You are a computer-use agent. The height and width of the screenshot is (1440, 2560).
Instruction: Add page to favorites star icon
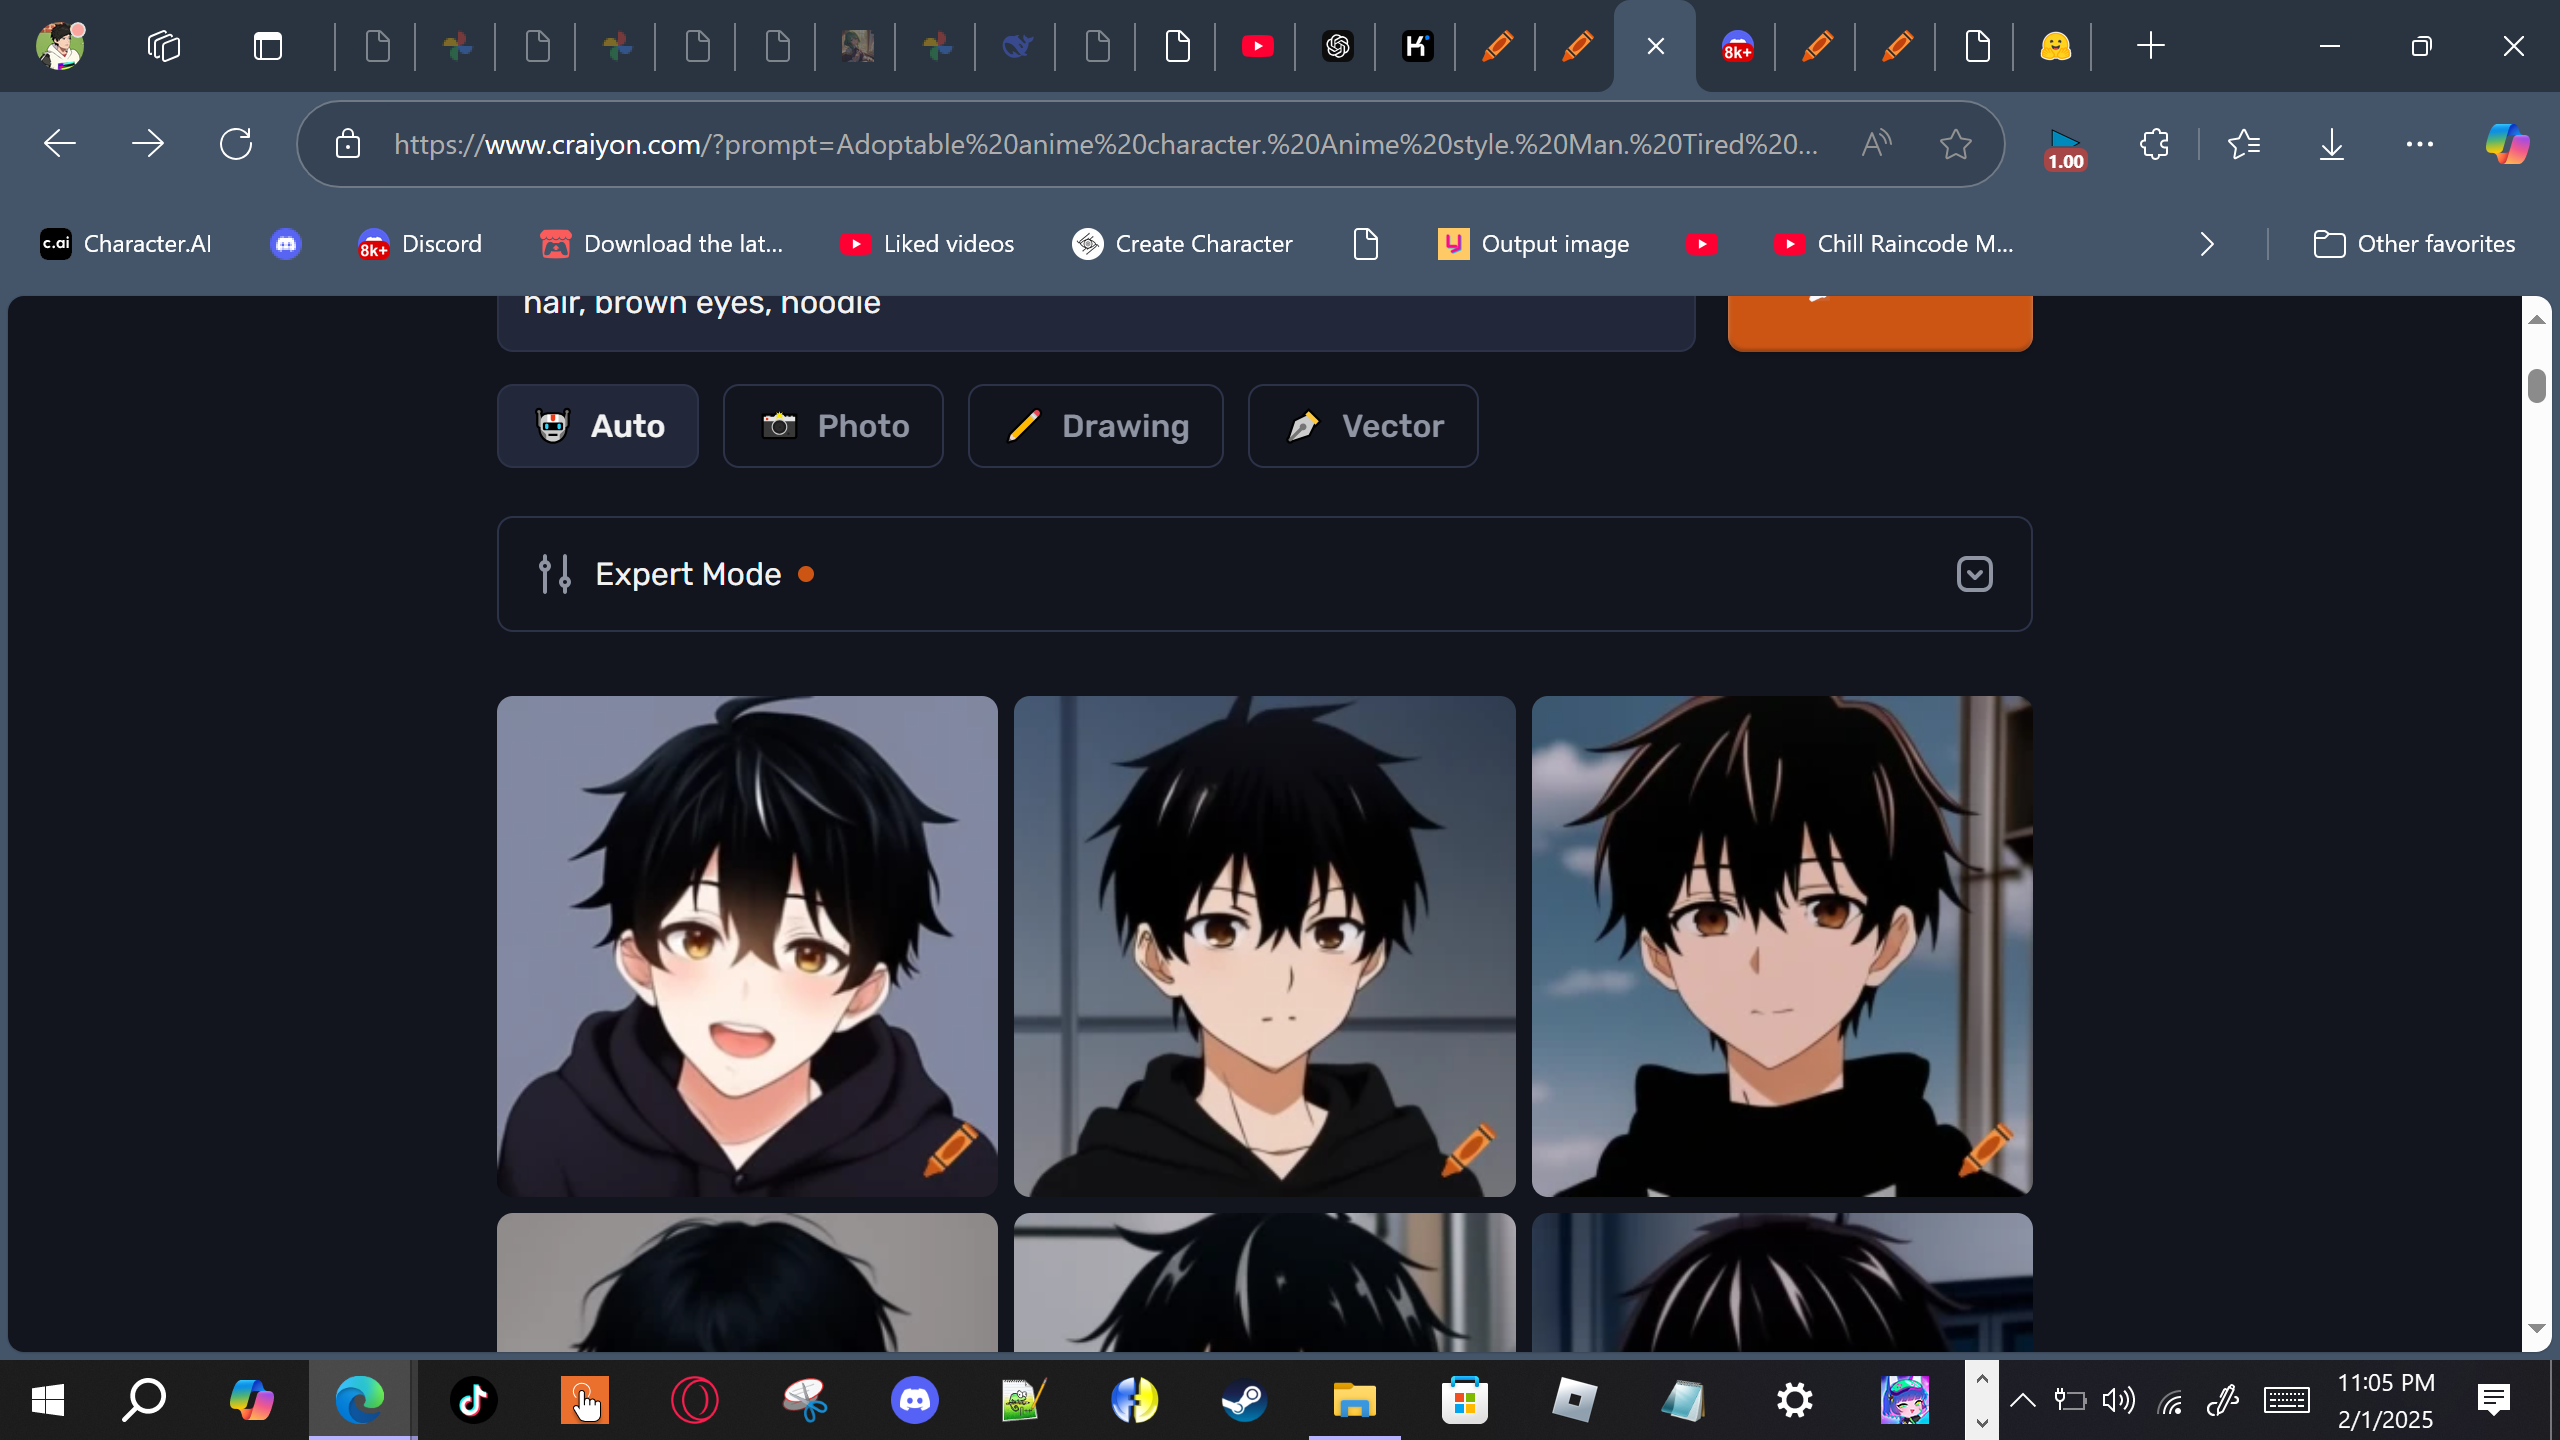tap(1955, 144)
